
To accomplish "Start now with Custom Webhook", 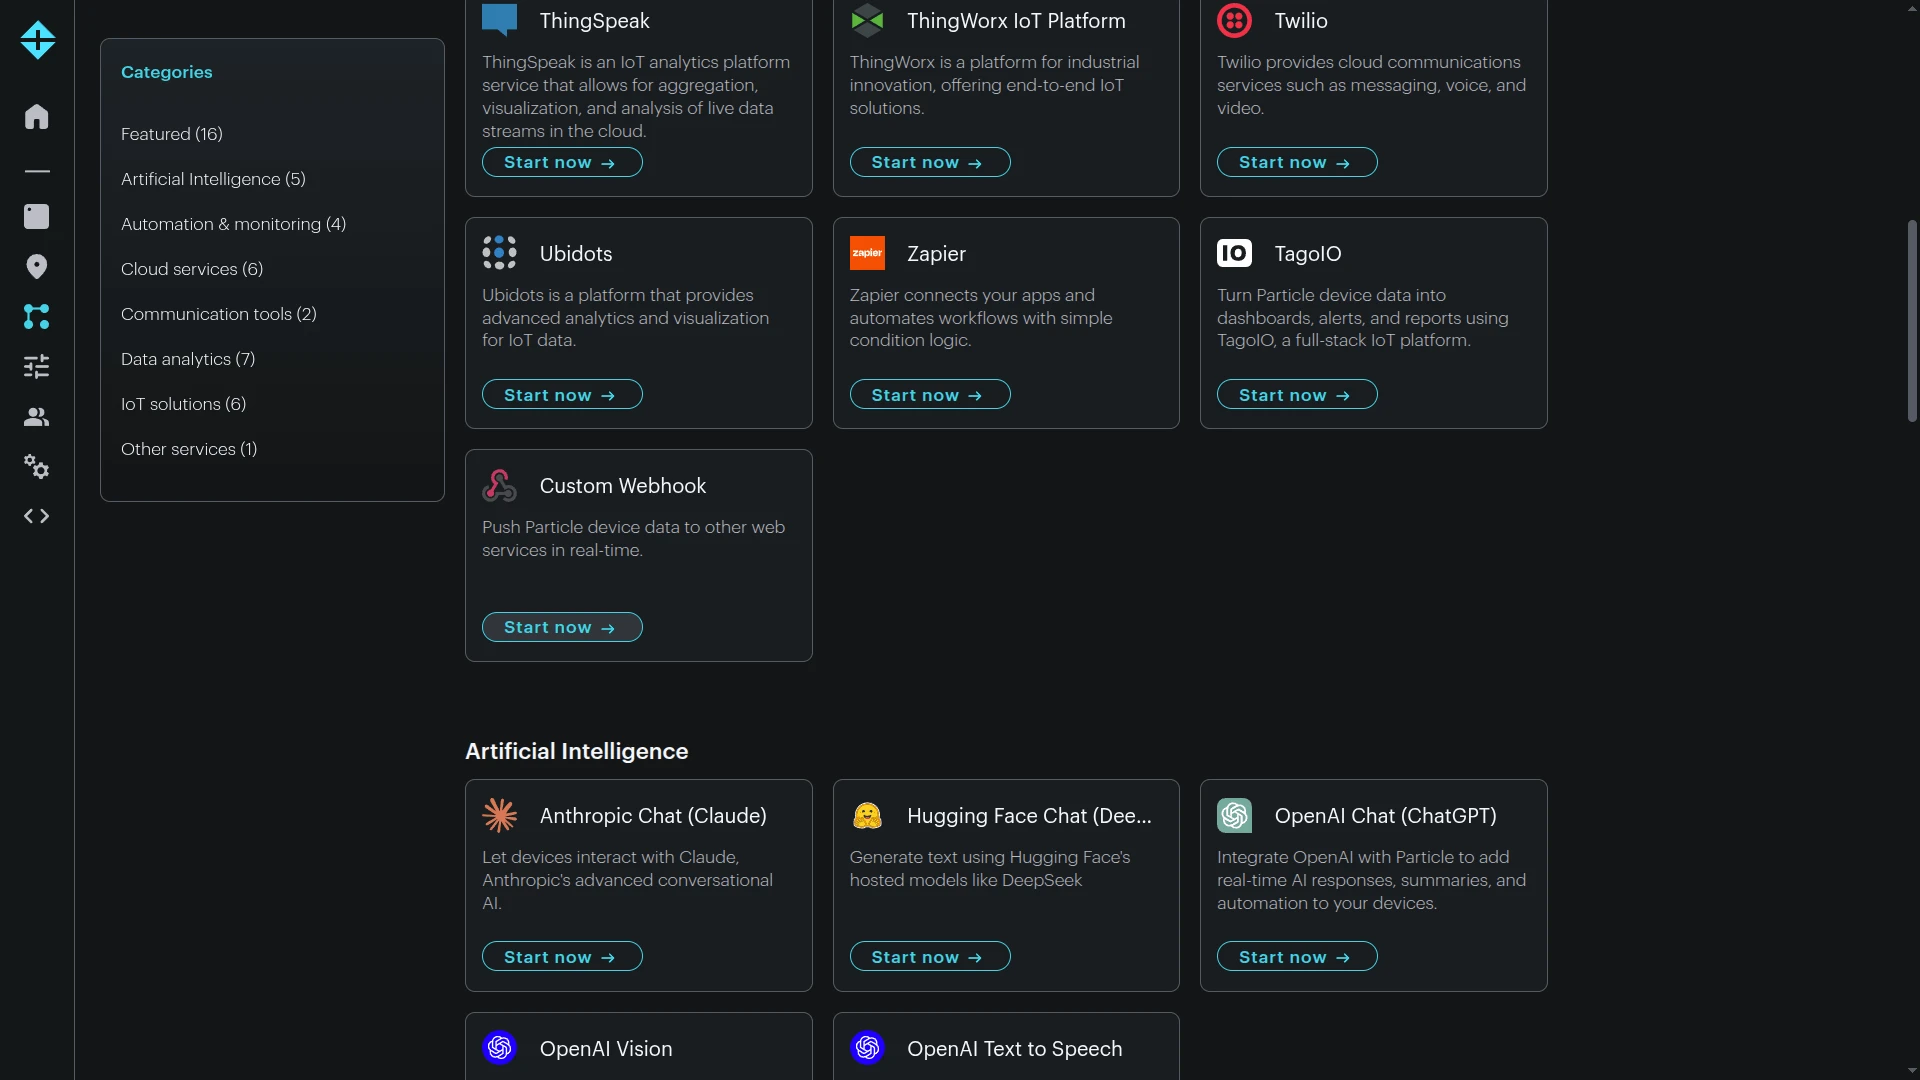I will click(562, 627).
